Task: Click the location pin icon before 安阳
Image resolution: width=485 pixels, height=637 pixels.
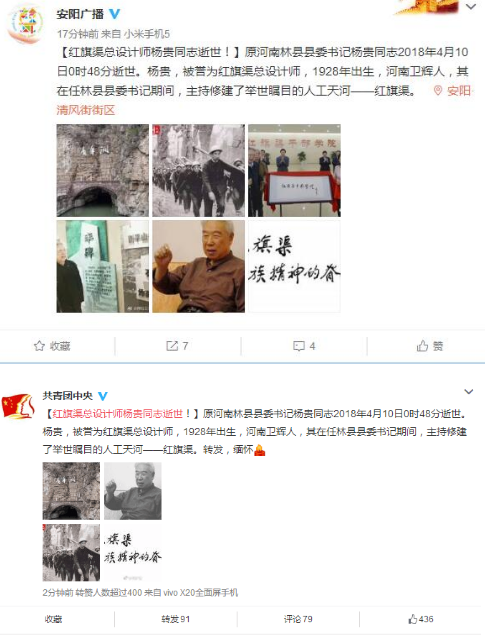Action: (x=438, y=90)
